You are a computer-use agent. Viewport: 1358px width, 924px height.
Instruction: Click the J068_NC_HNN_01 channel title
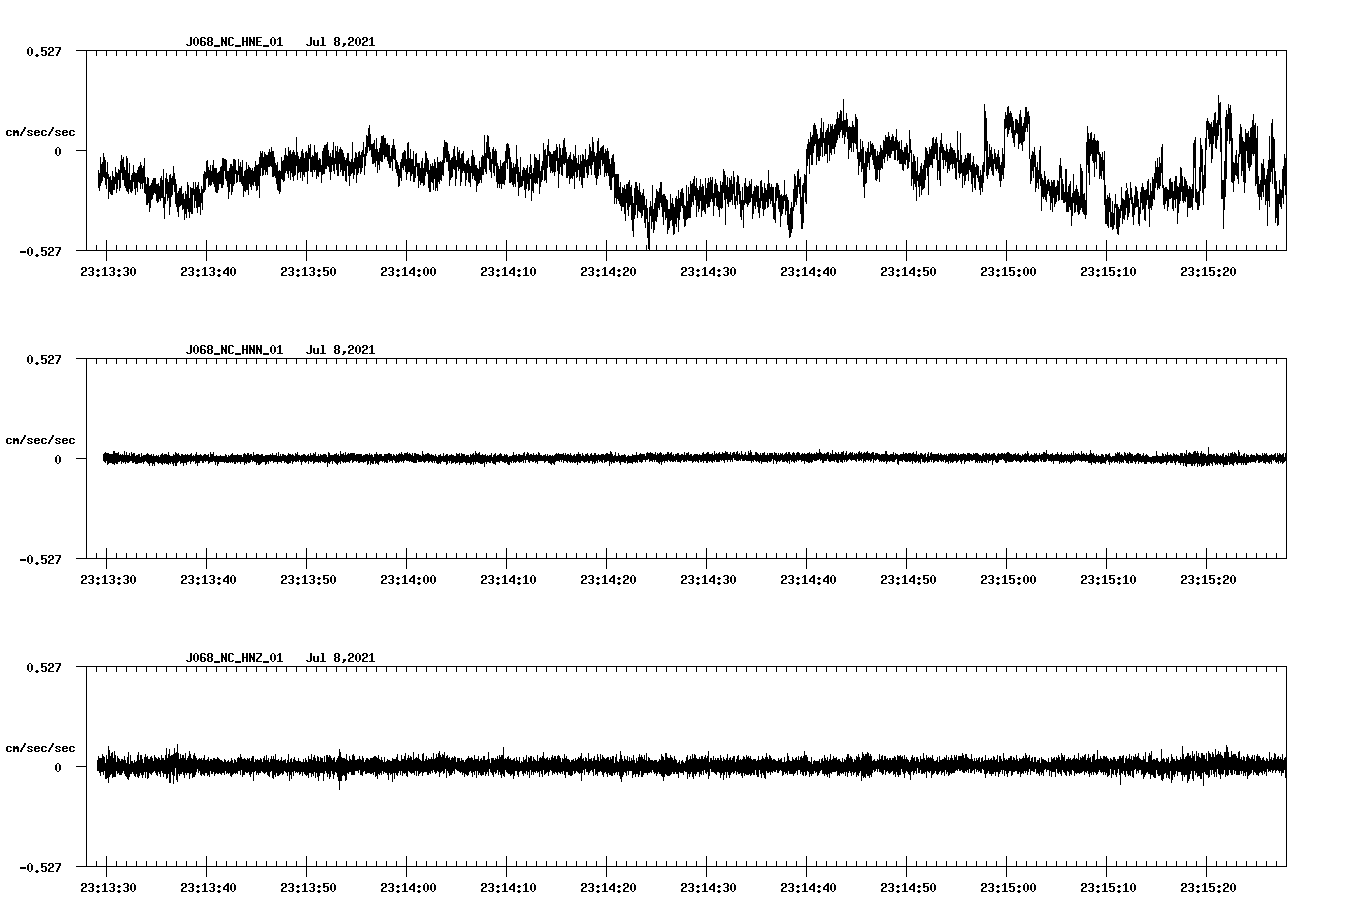[234, 350]
